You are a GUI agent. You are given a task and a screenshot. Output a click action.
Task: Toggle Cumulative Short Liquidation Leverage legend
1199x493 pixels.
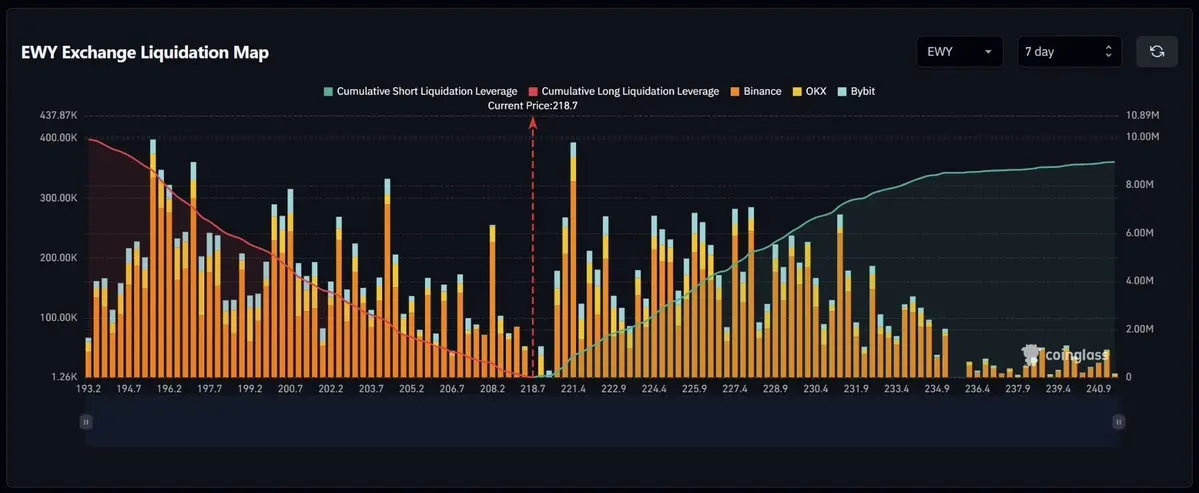(421, 91)
